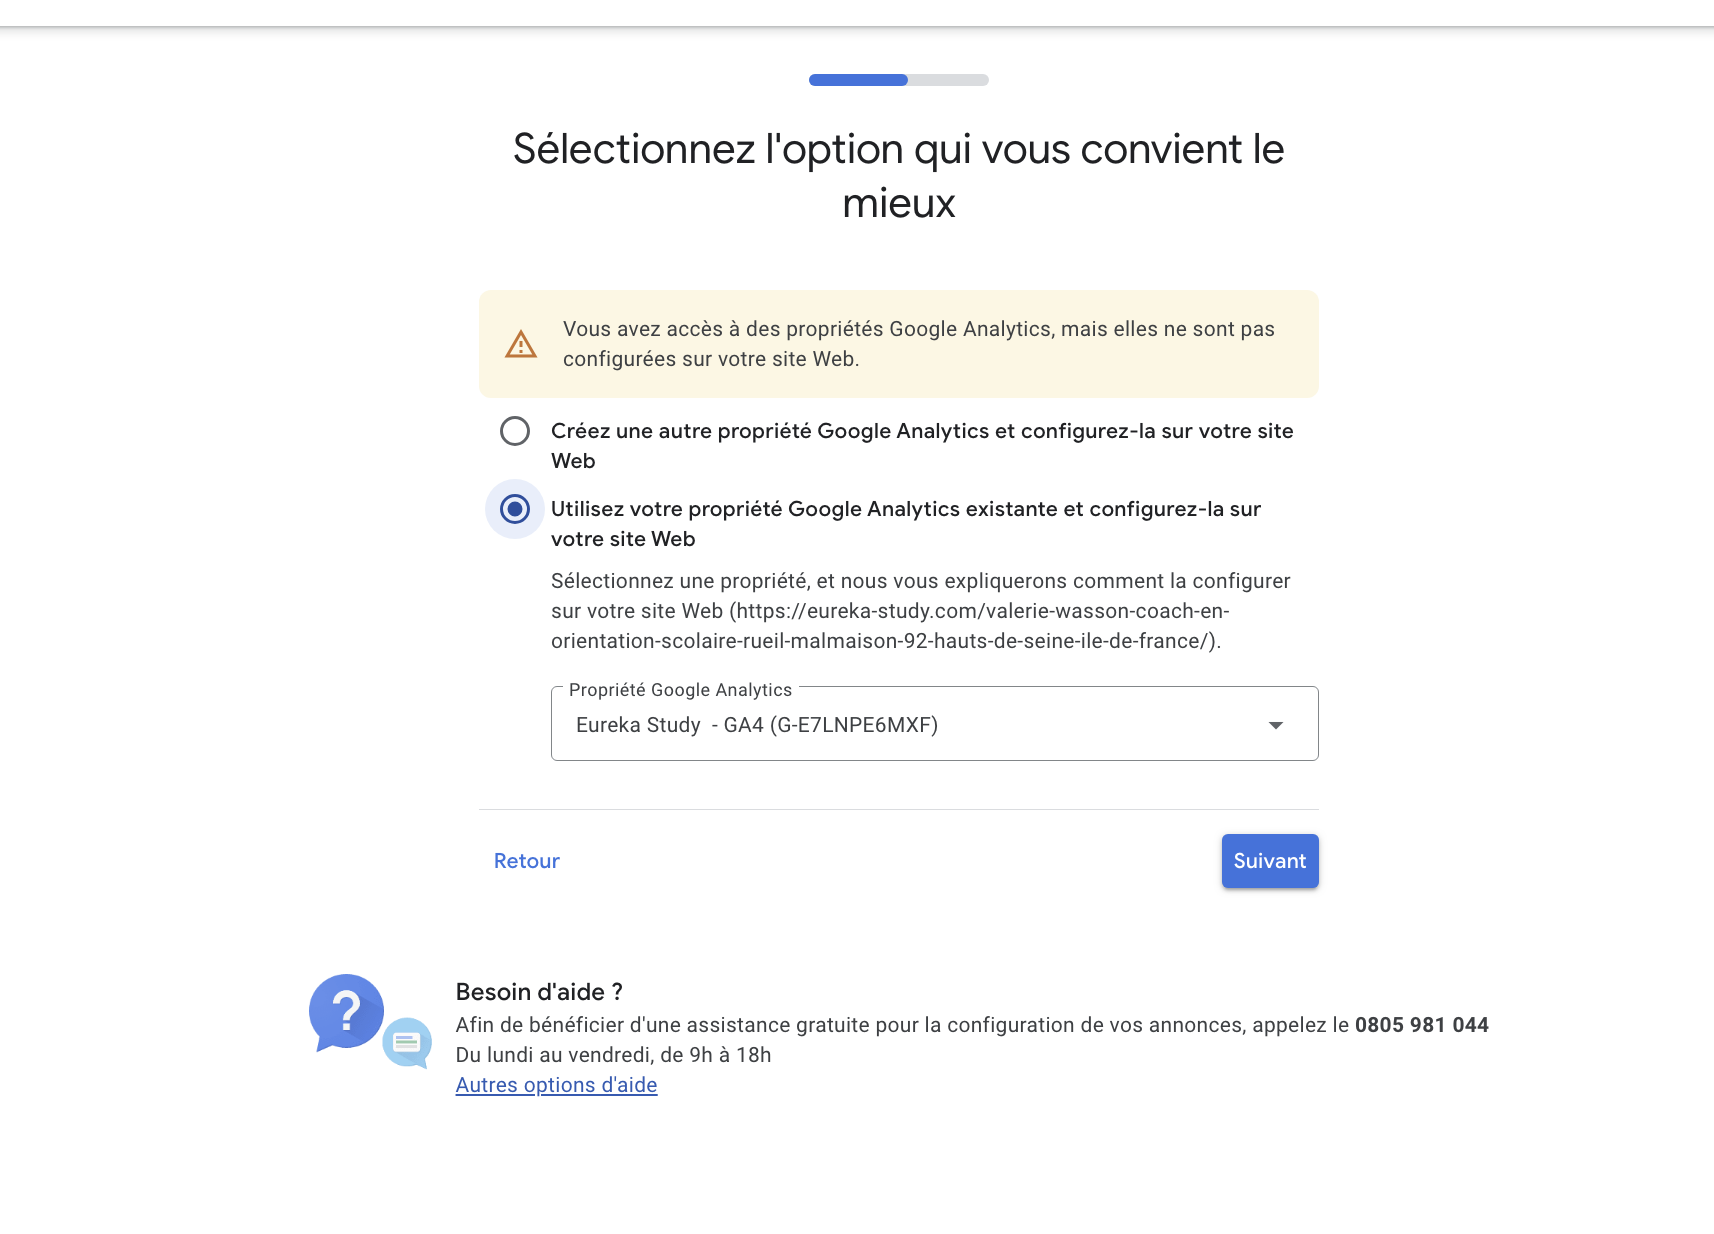Select the use existing Analytics property option
The height and width of the screenshot is (1234, 1714).
[x=515, y=509]
